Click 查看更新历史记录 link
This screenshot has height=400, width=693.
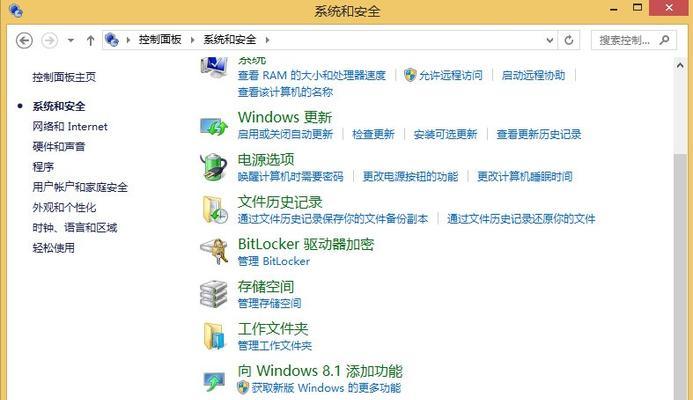[x=539, y=134]
